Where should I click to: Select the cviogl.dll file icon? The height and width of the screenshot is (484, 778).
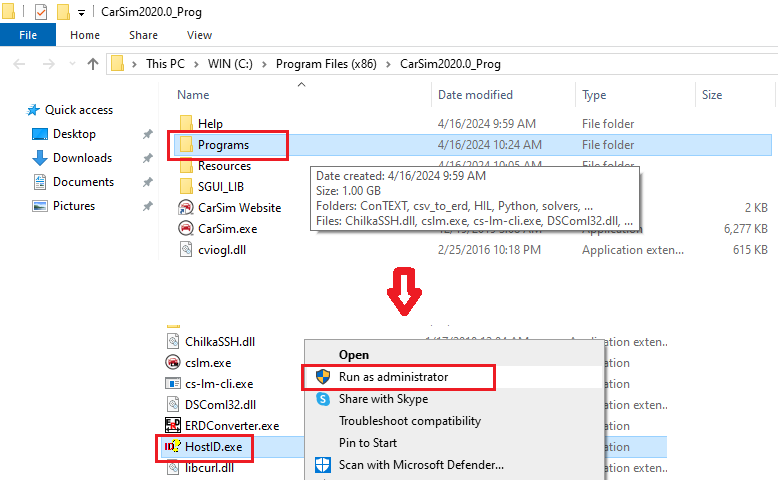tap(186, 249)
